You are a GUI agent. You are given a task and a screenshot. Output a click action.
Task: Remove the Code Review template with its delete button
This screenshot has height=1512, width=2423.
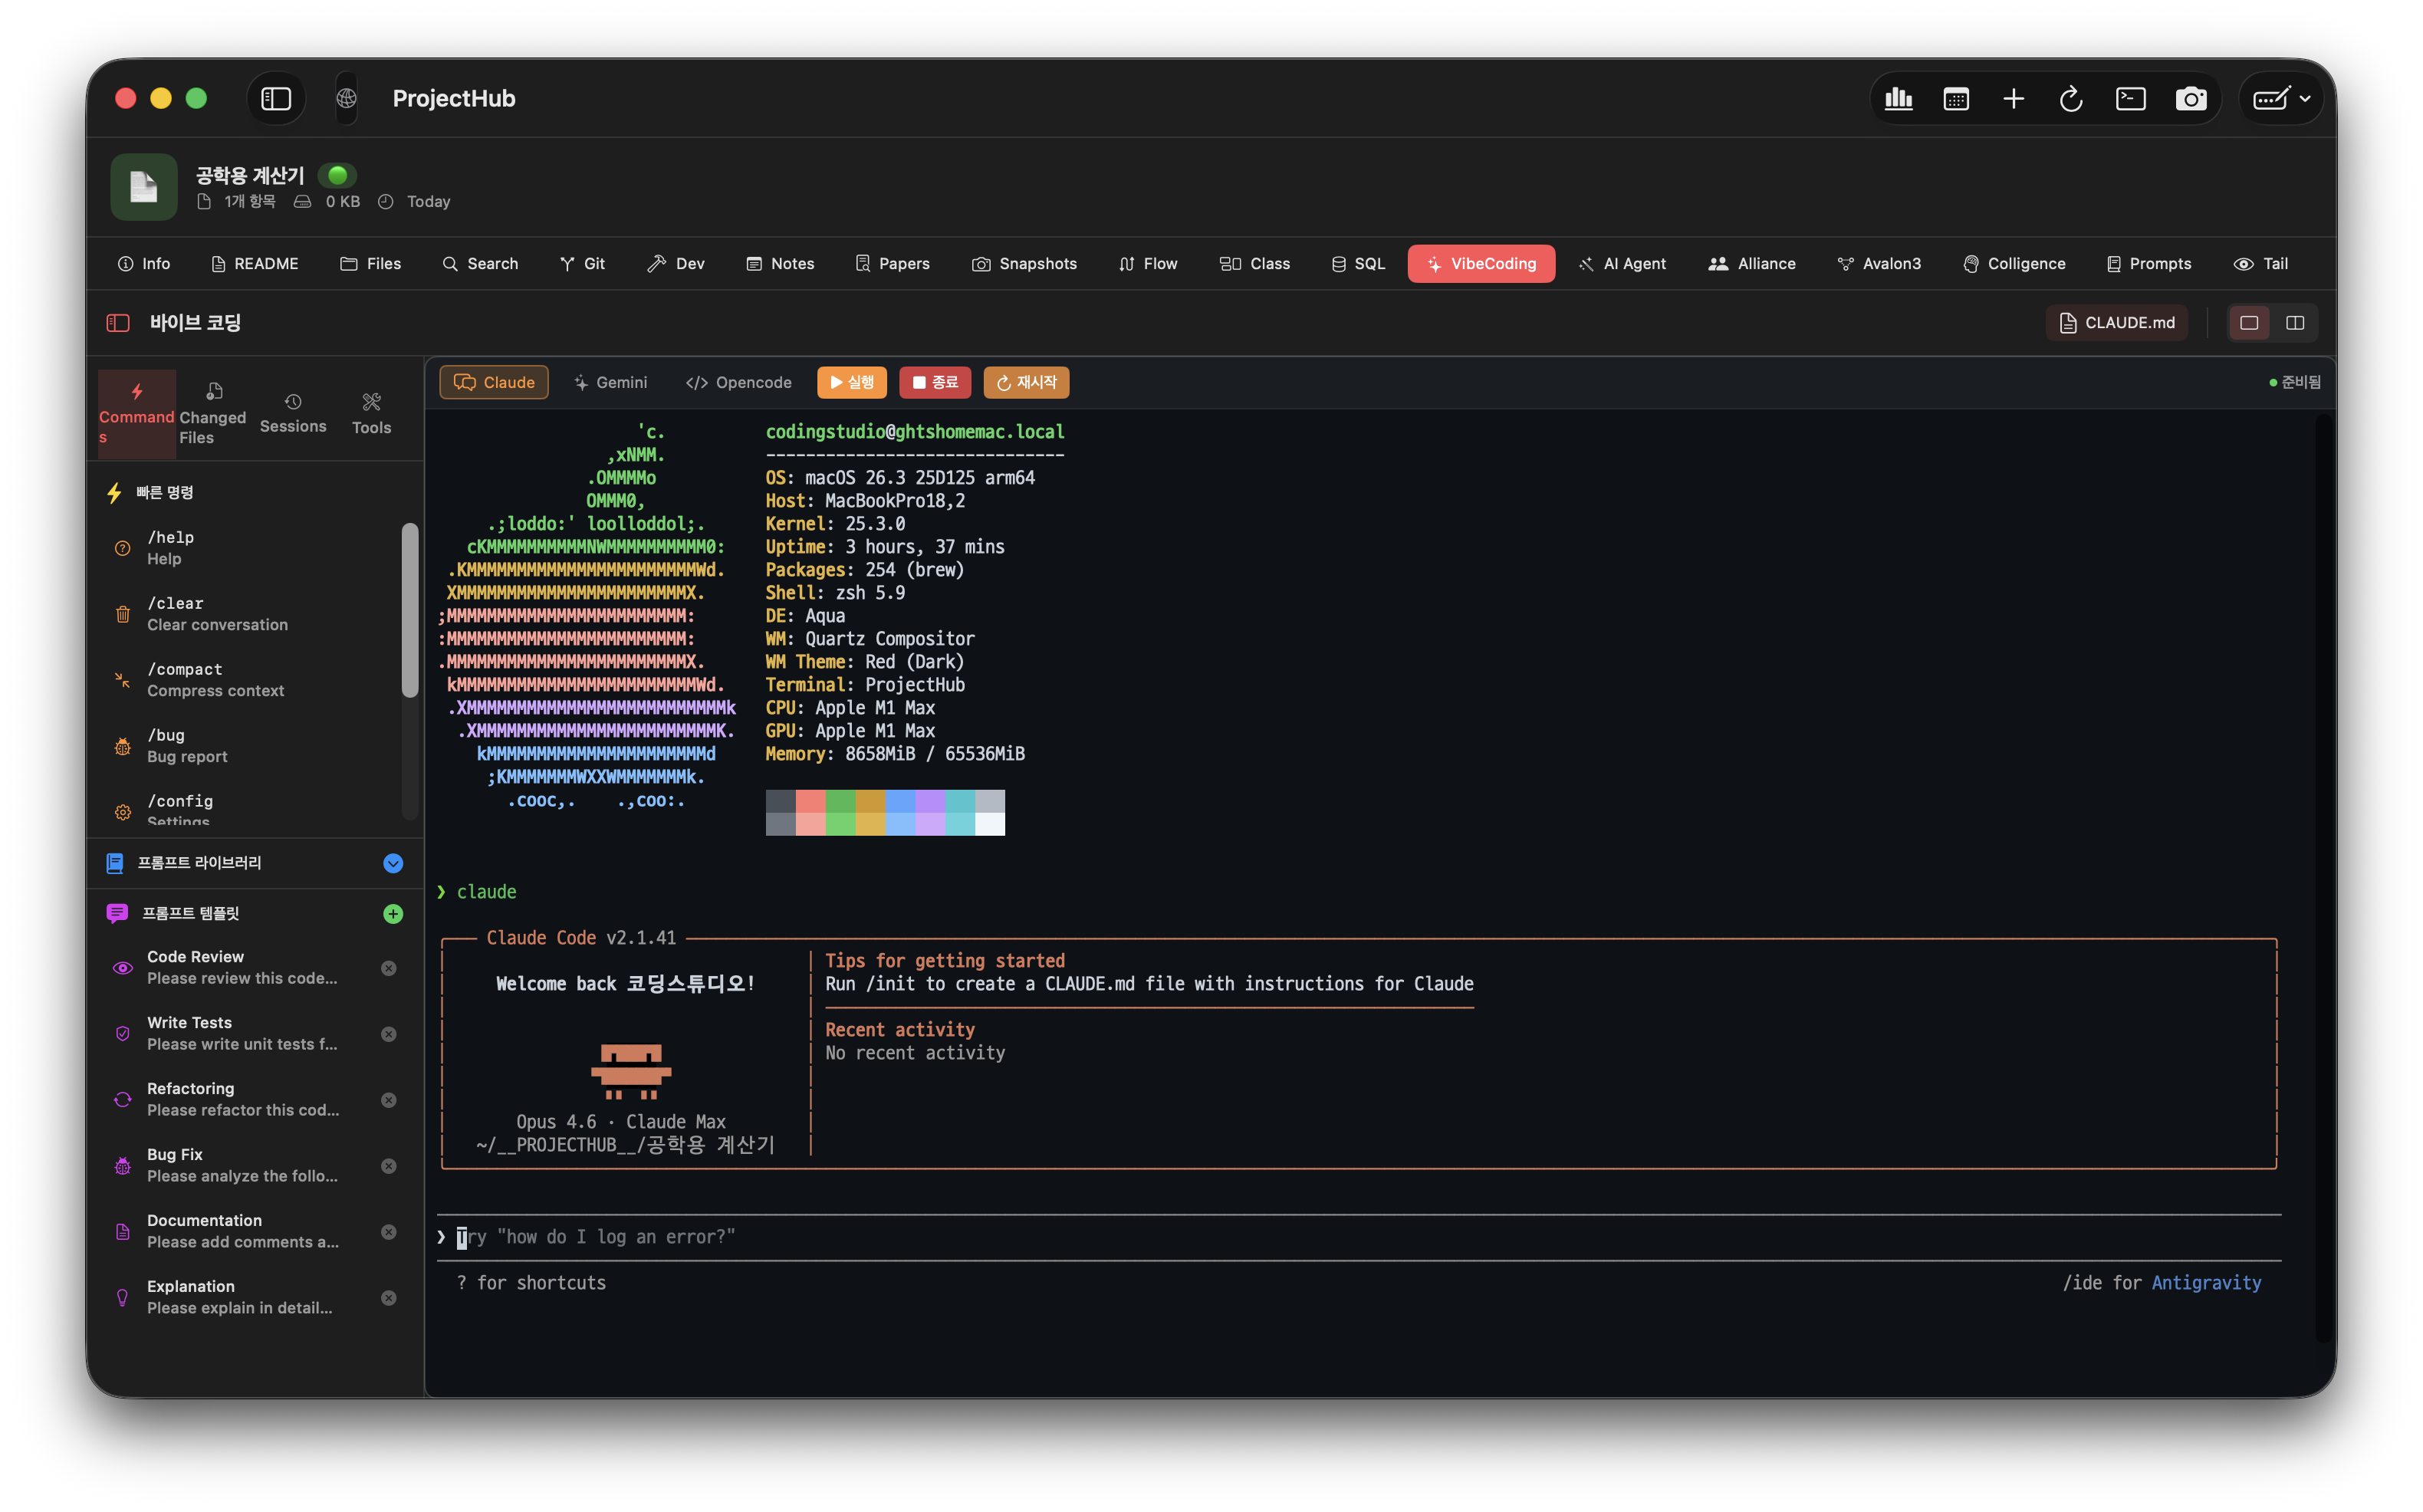pos(389,967)
